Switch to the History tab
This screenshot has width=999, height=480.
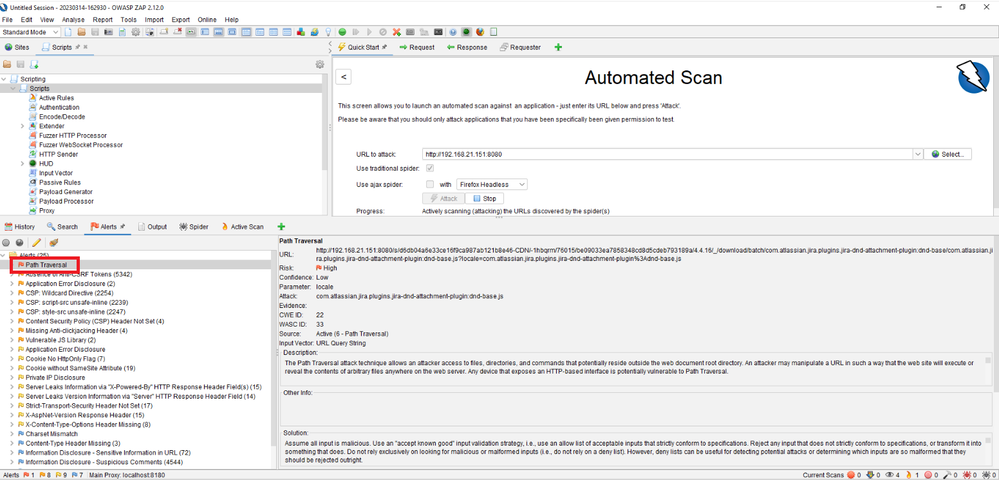(20, 226)
